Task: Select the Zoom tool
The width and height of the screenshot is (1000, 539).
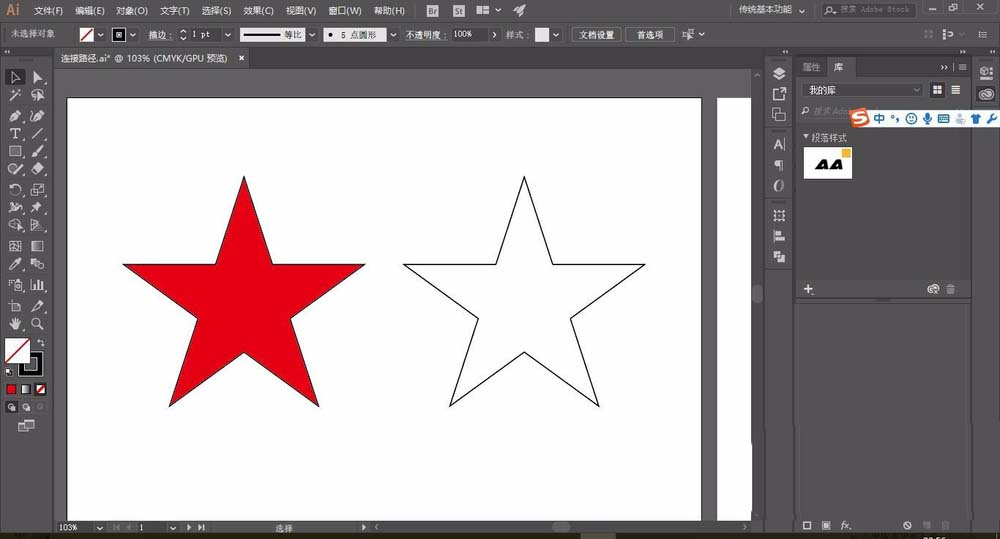Action: 38,324
